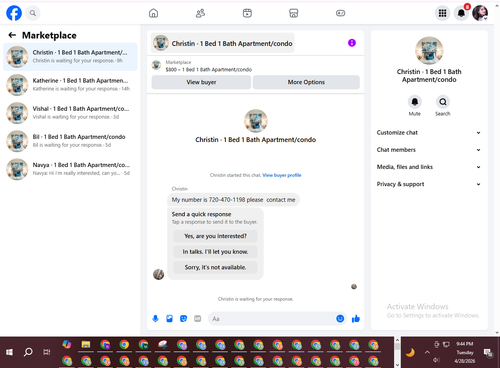500x368 pixels.
Task: Open the Windows taskbar search icon
Action: [x=28, y=352]
